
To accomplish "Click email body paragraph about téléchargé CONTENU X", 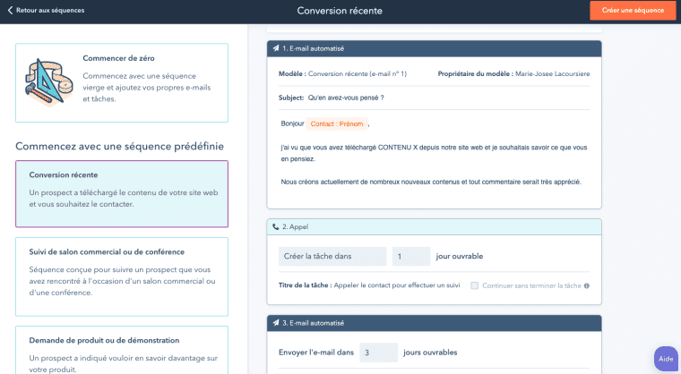I will coord(434,153).
